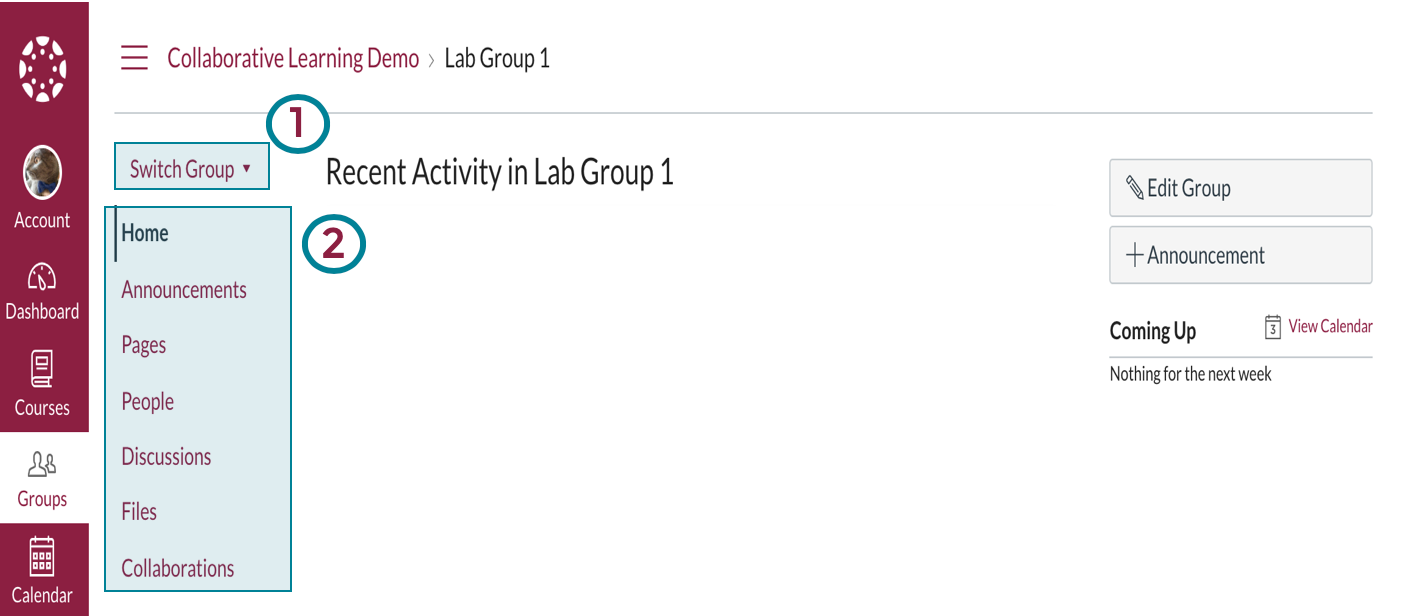Go to the group Home page
The width and height of the screenshot is (1412, 616).
[145, 233]
